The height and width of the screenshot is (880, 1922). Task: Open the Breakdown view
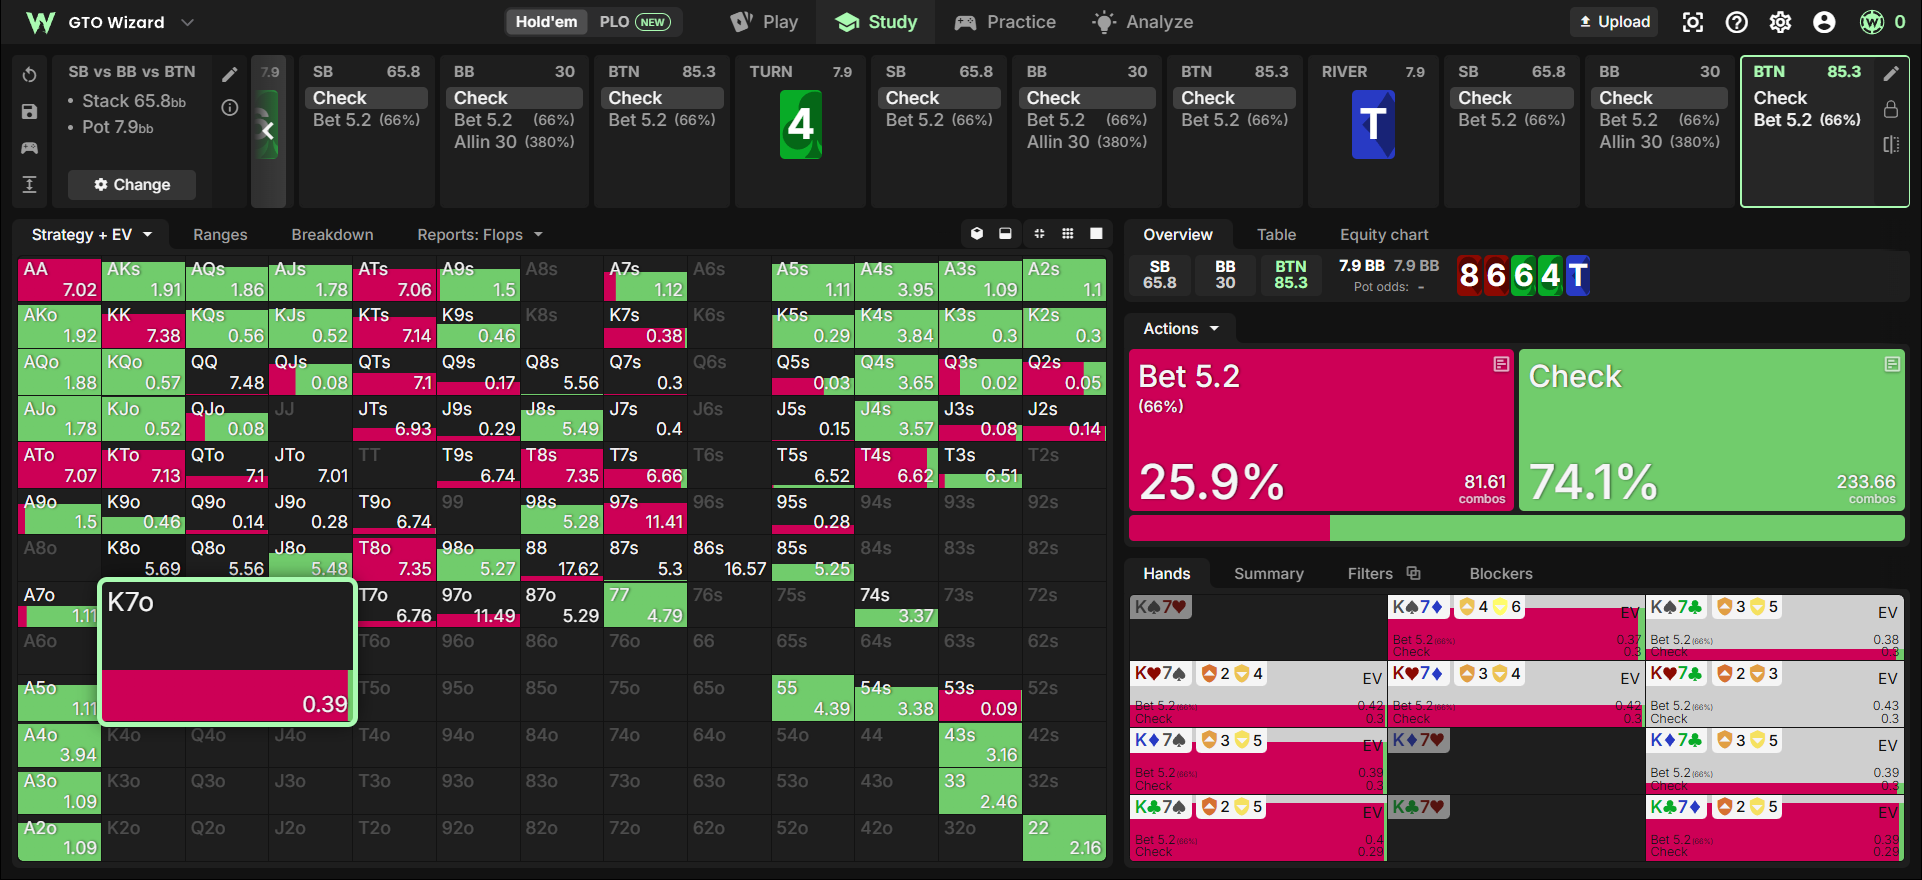coord(332,234)
